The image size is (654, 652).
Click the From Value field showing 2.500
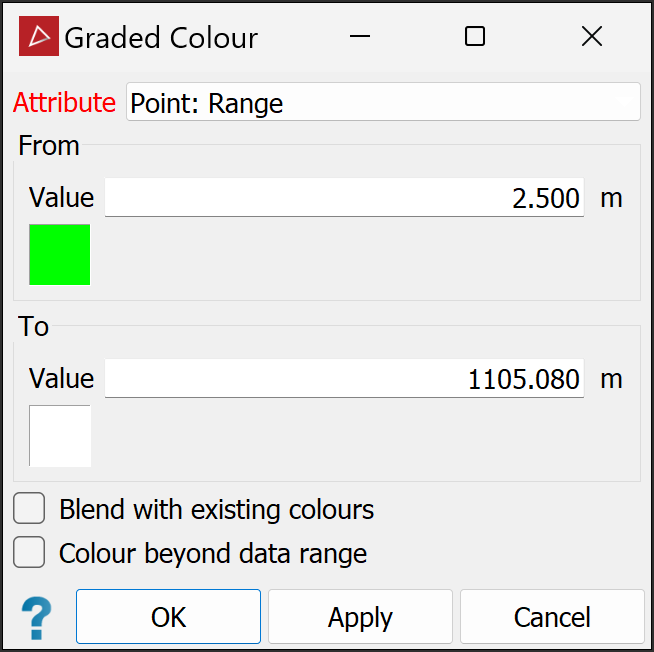click(344, 198)
